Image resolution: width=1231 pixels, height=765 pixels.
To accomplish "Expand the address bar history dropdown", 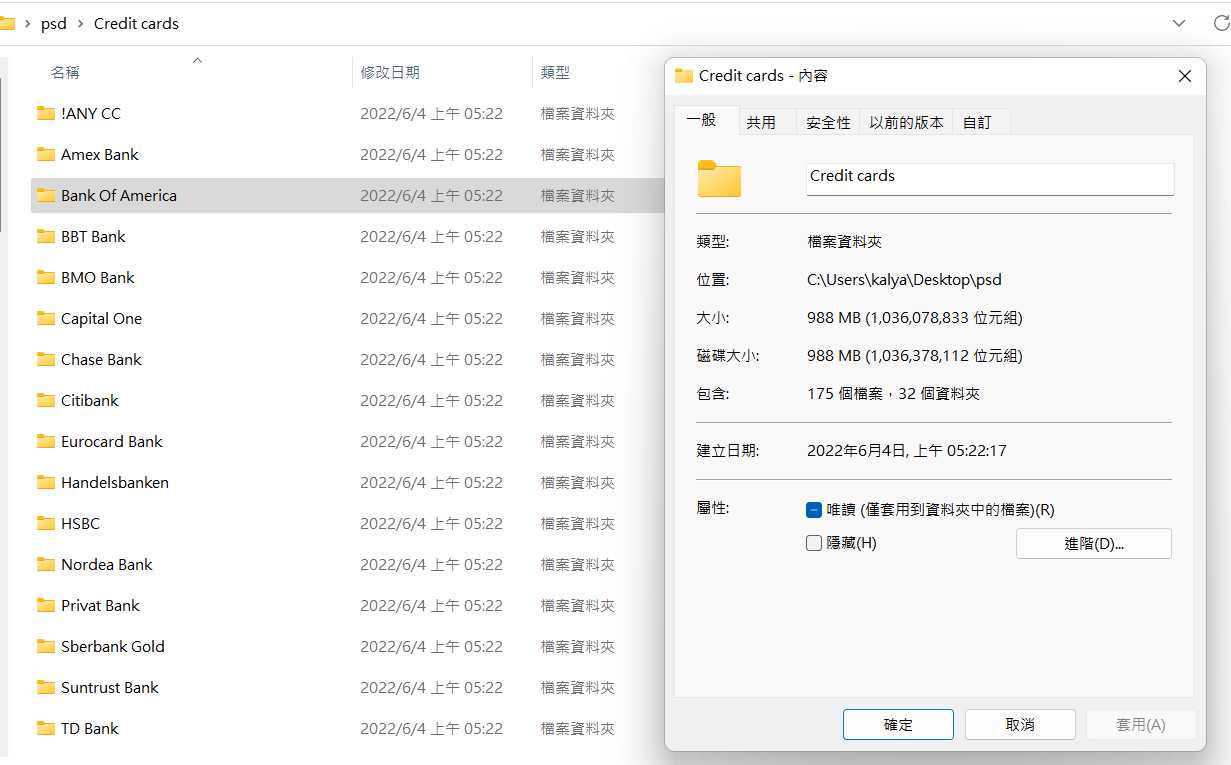I will click(x=1179, y=23).
